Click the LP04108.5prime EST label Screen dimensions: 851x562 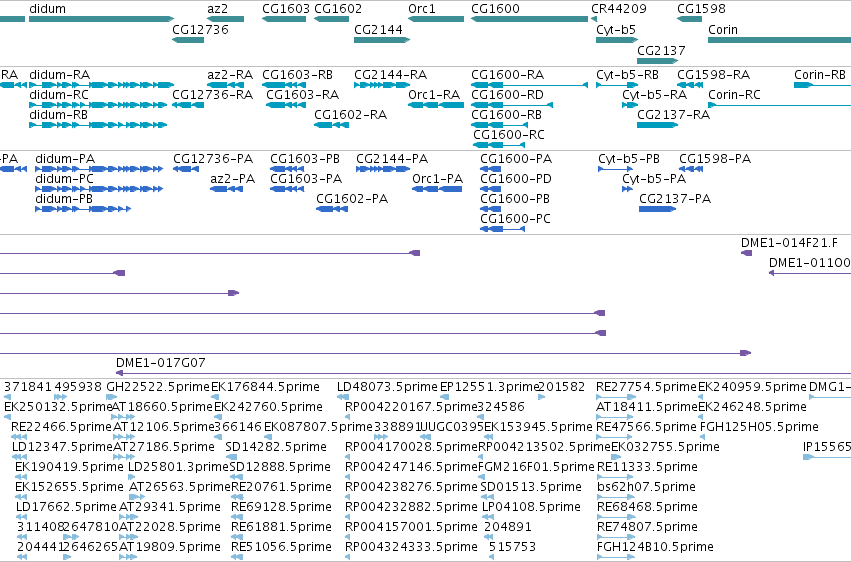[x=531, y=507]
